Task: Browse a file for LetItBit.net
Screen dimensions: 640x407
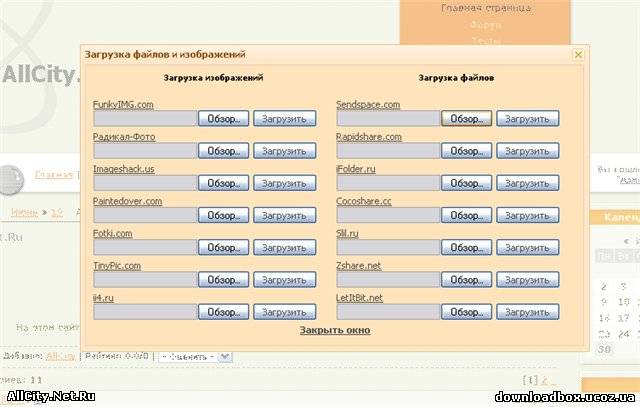Action: pyautogui.click(x=467, y=312)
